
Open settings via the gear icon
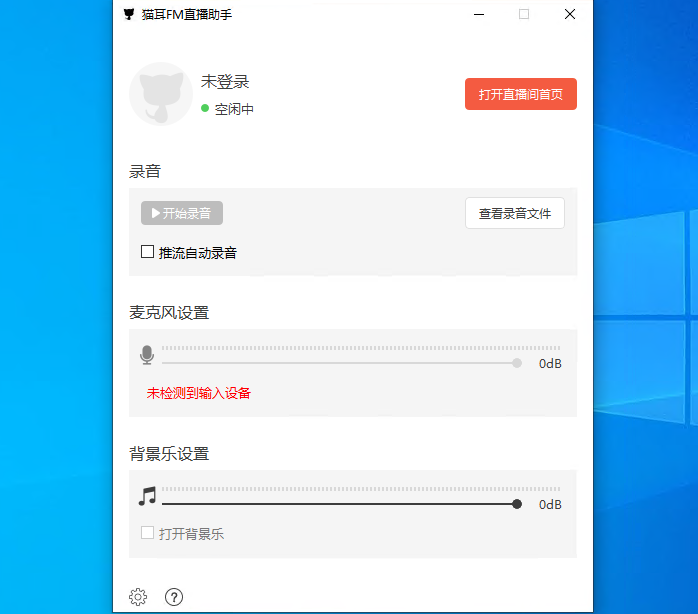[138, 597]
